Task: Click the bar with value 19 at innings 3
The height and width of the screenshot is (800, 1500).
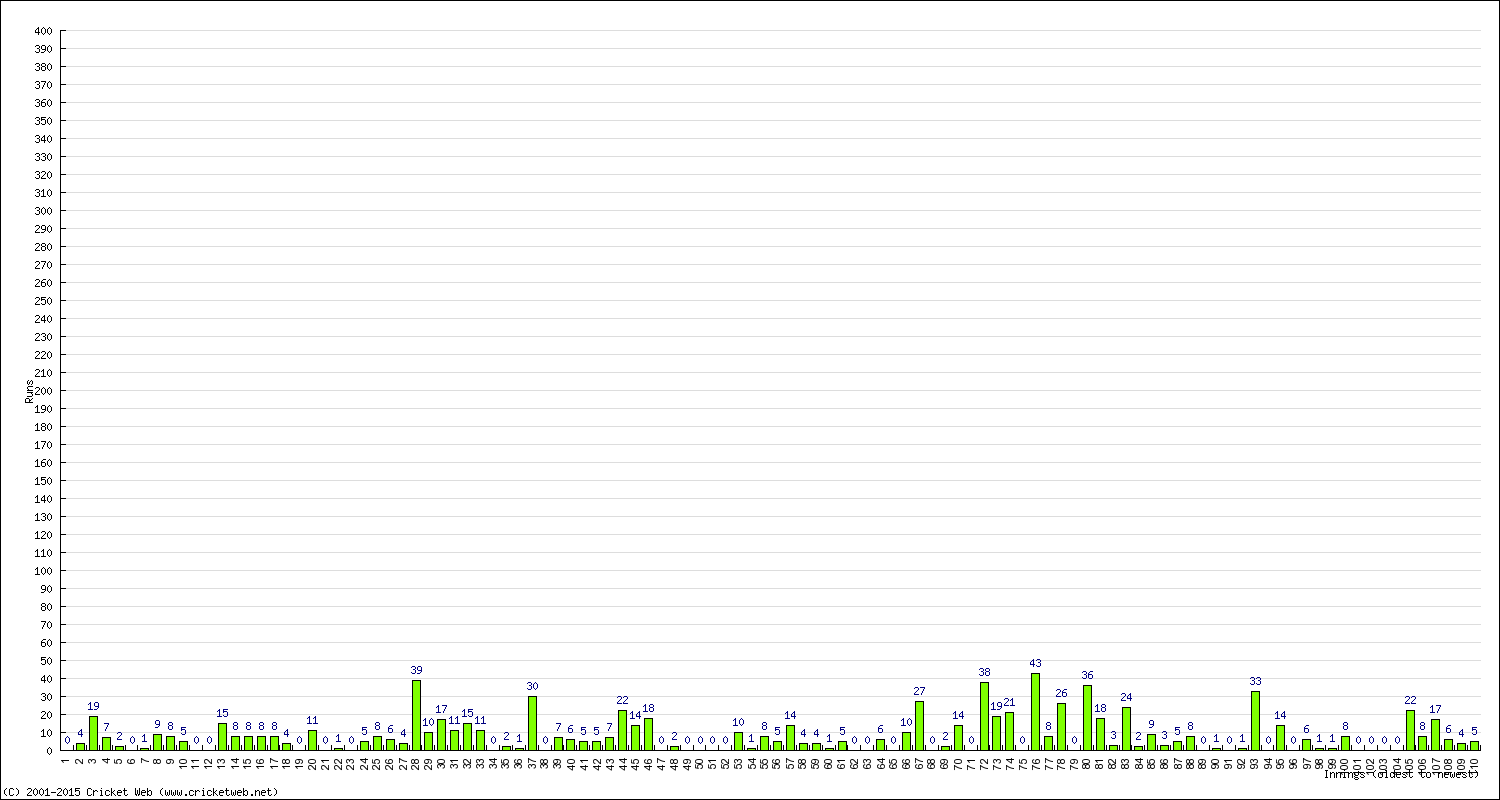Action: (93, 733)
